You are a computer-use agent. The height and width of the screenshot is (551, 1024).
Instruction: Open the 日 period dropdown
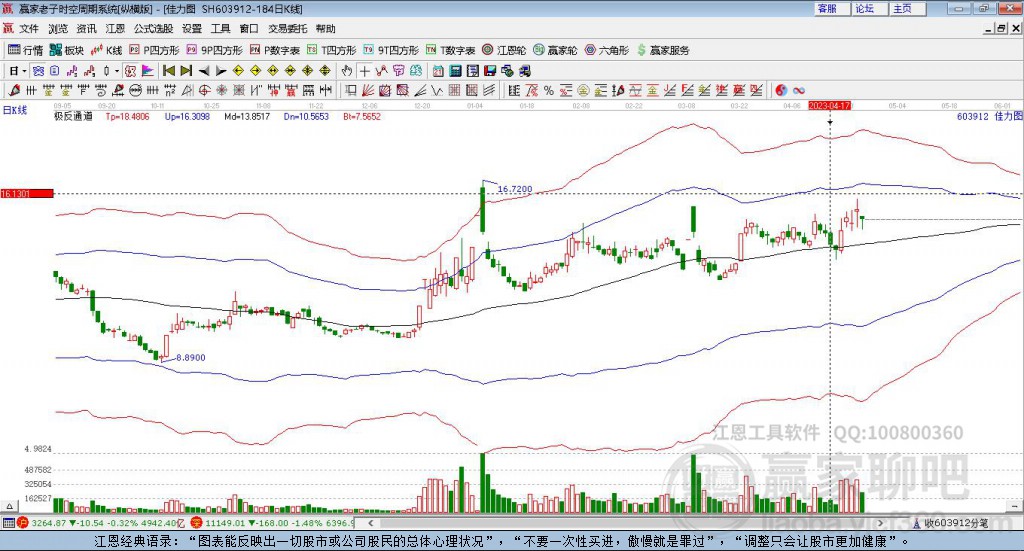point(18,71)
